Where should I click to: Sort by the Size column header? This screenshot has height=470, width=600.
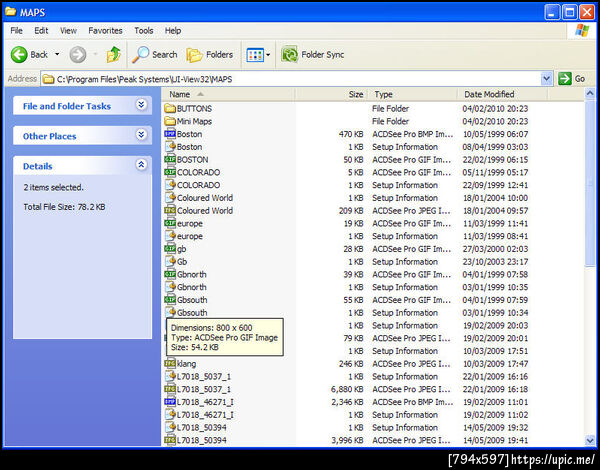click(331, 94)
